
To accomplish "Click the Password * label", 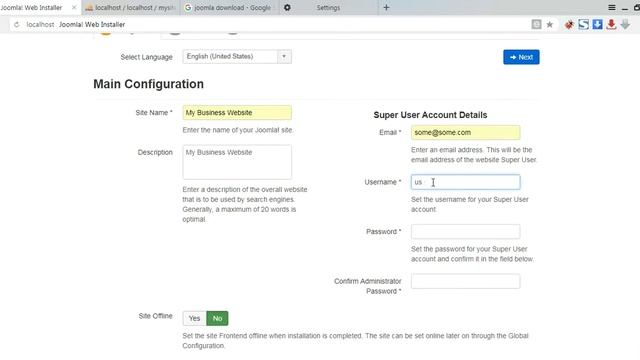I will (384, 231).
